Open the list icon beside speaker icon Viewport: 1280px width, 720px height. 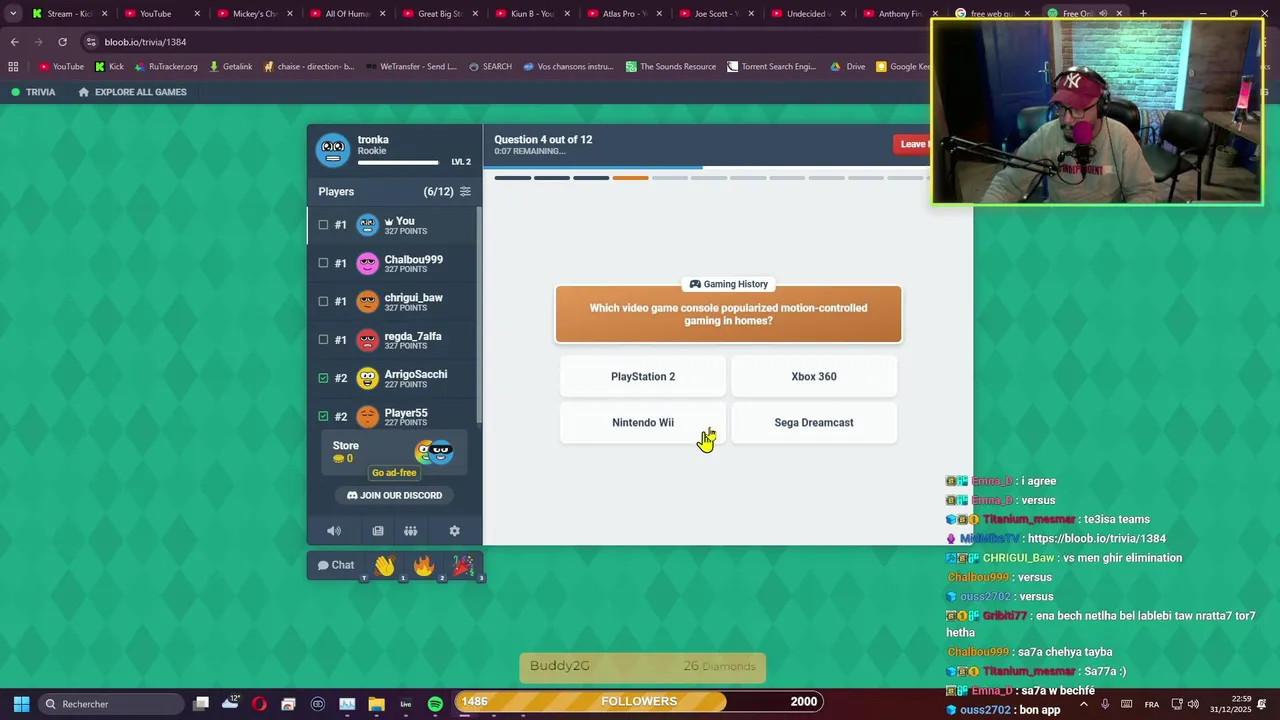point(378,531)
